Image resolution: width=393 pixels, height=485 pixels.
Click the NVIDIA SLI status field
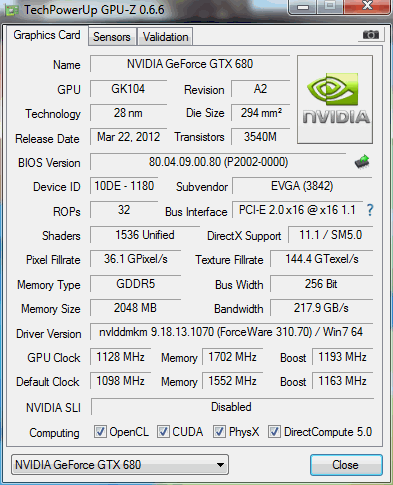(x=232, y=407)
